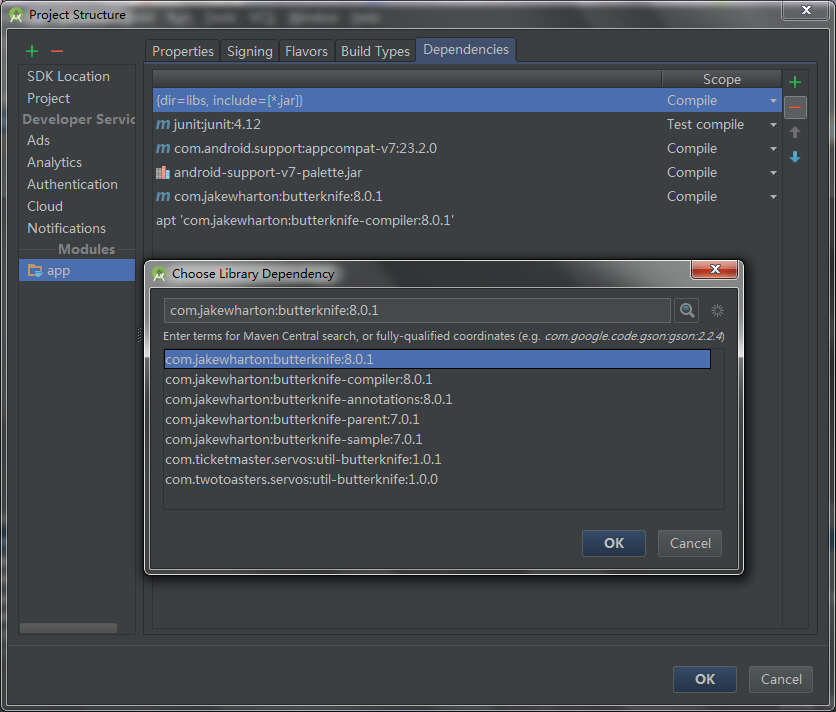This screenshot has width=836, height=712.
Task: Switch to the Flavors tab
Action: click(307, 51)
